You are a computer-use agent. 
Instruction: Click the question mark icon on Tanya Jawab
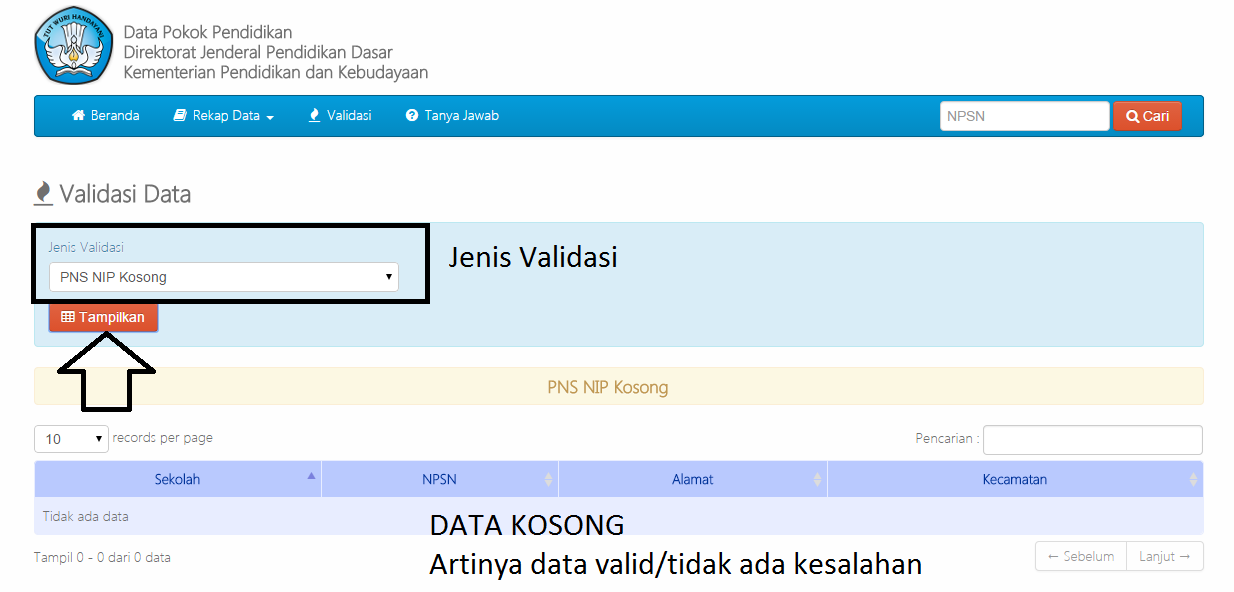(x=410, y=115)
